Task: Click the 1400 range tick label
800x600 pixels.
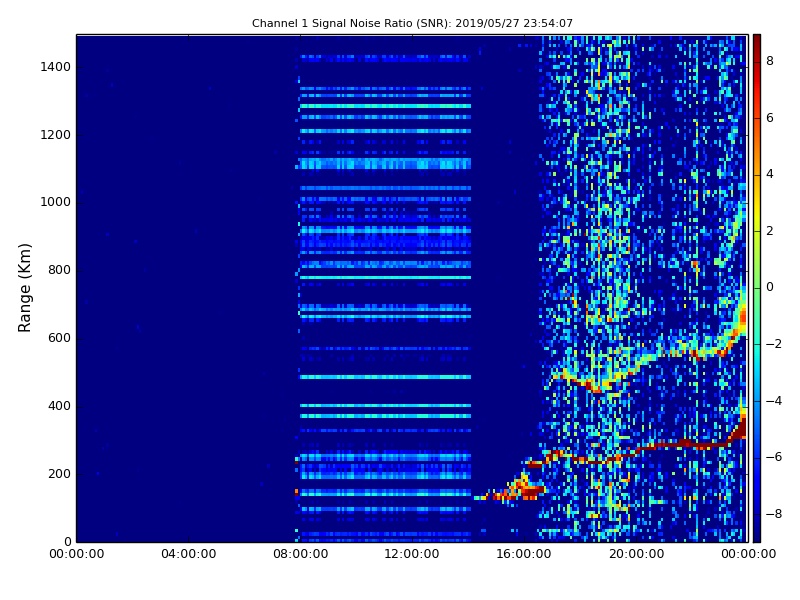Action: 56,67
